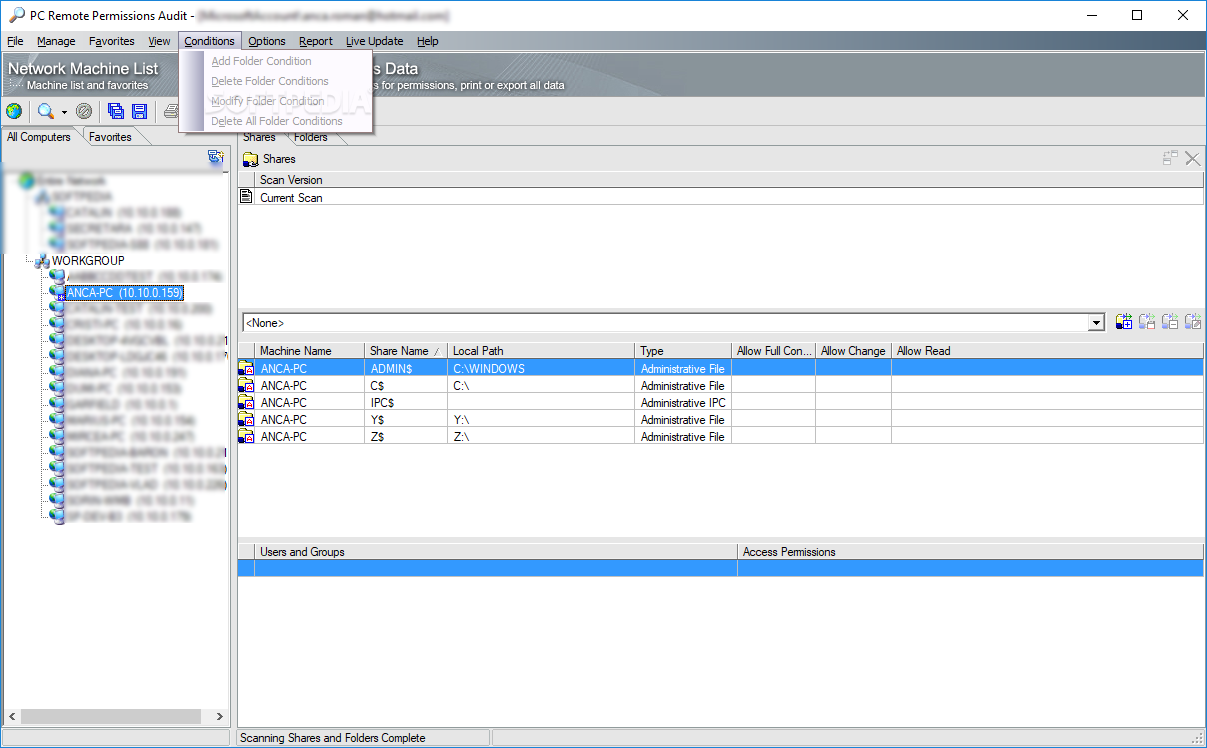
Task: Click the globe network icon in toolbar
Action: pos(14,111)
